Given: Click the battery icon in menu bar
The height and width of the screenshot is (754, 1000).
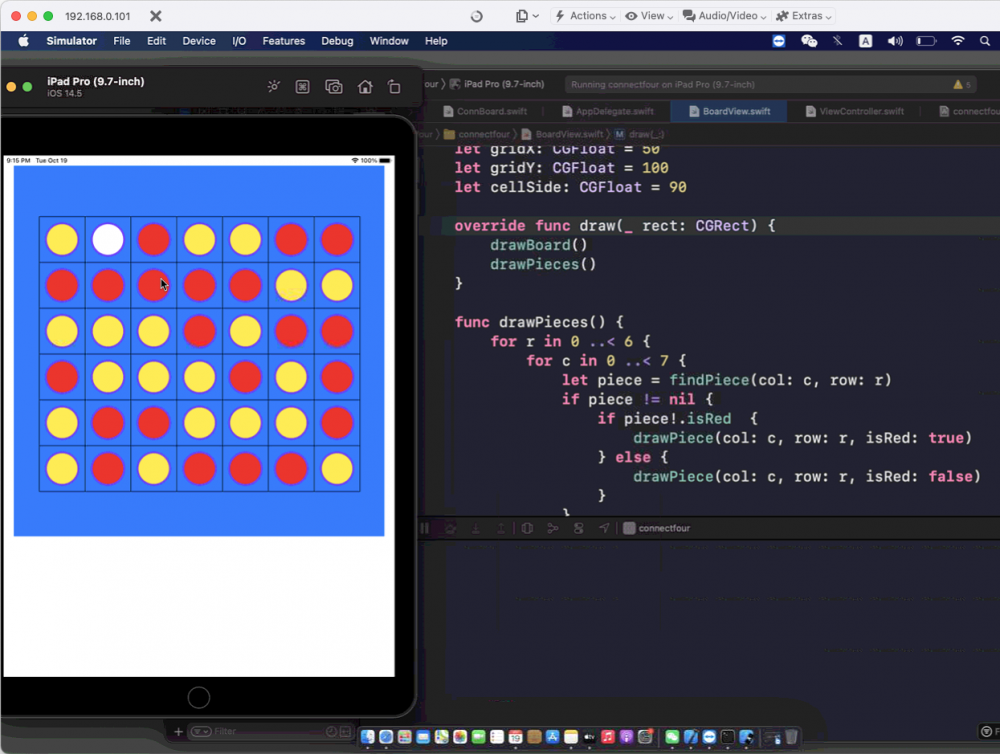Looking at the screenshot, I should (x=926, y=41).
